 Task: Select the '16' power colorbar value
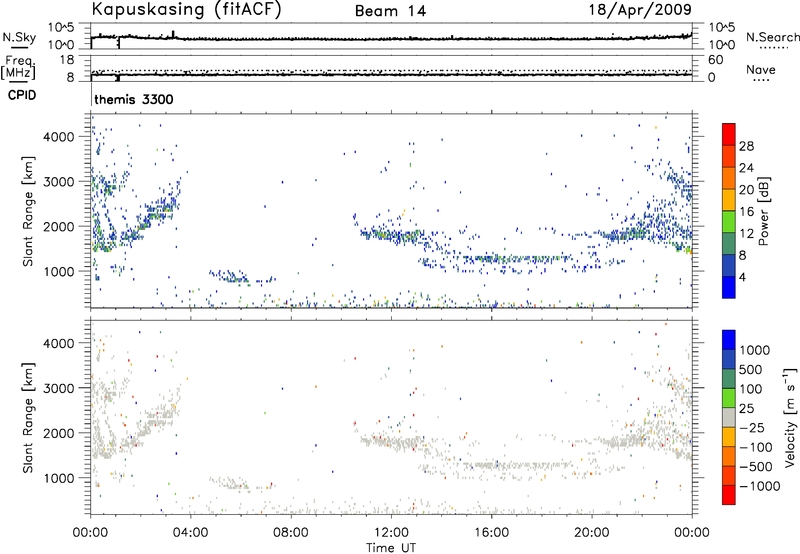tap(746, 212)
